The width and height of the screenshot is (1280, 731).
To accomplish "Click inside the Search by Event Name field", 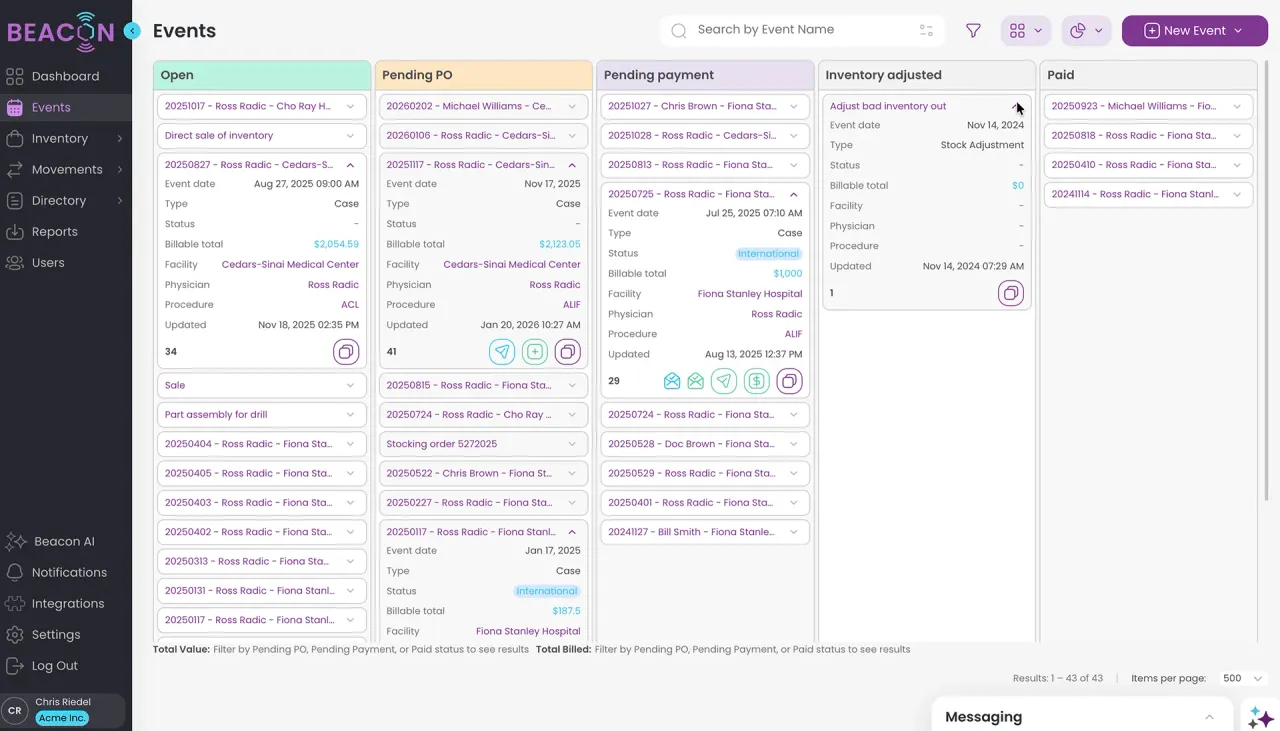I will (800, 31).
